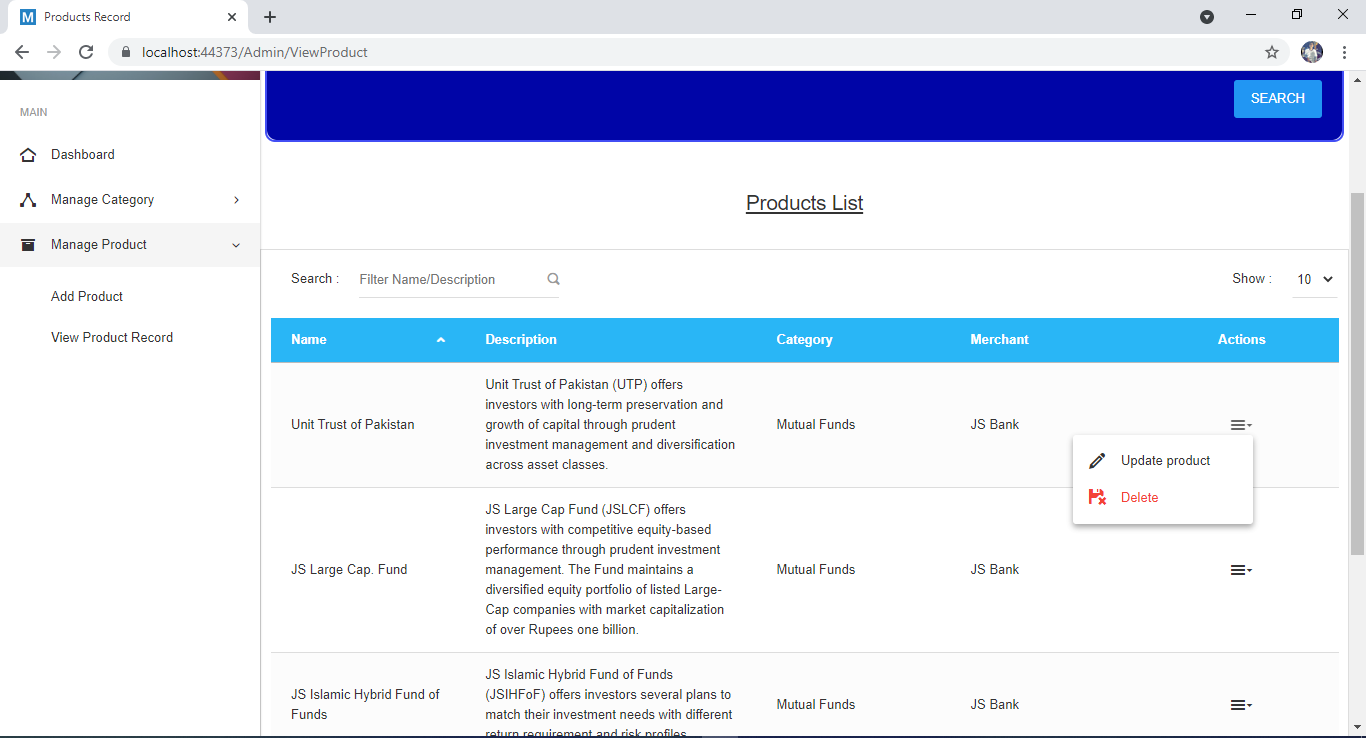
Task: Click the page scroll-up arrow
Action: (1357, 79)
